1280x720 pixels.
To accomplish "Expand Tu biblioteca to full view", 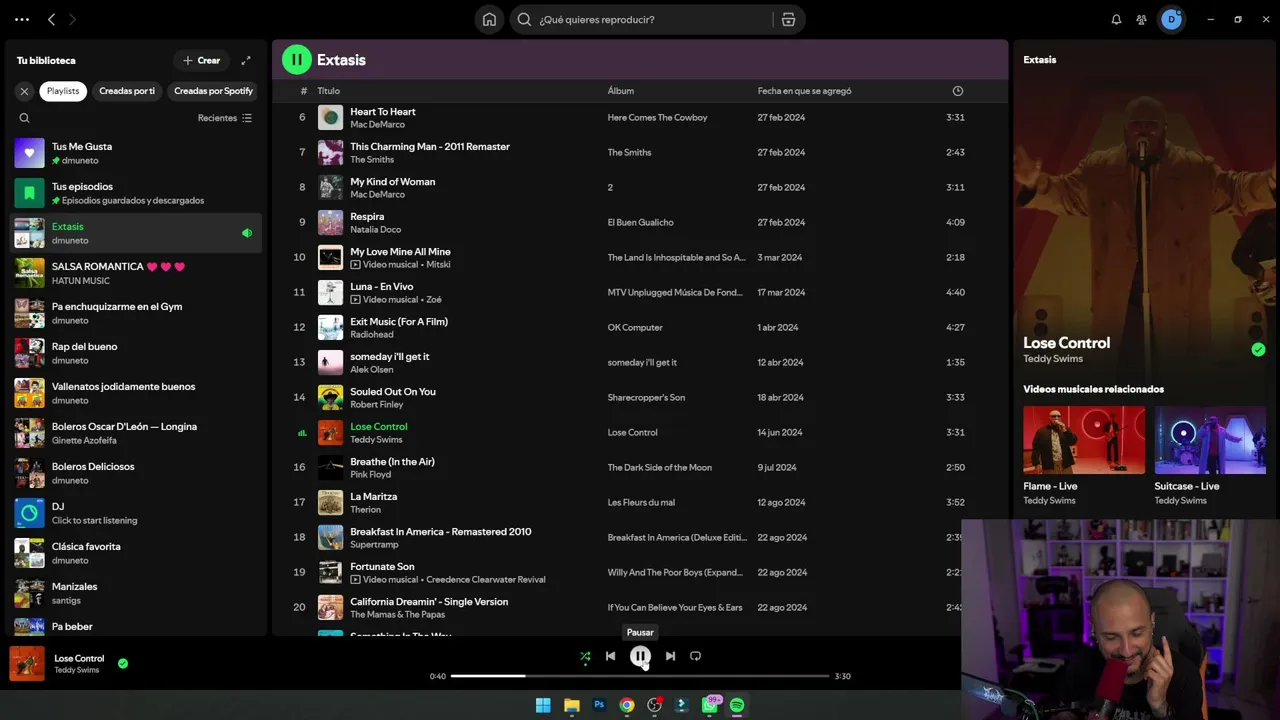I will pyautogui.click(x=246, y=60).
